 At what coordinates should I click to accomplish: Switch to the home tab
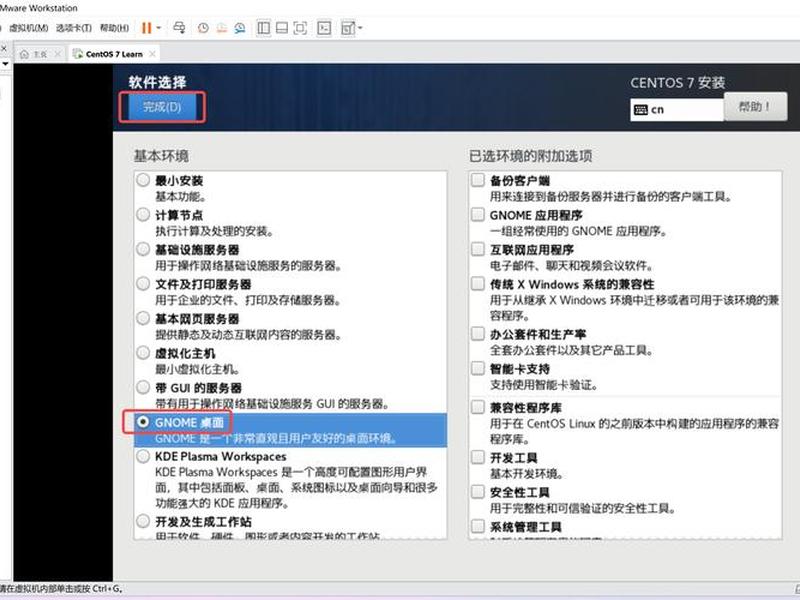click(x=40, y=54)
